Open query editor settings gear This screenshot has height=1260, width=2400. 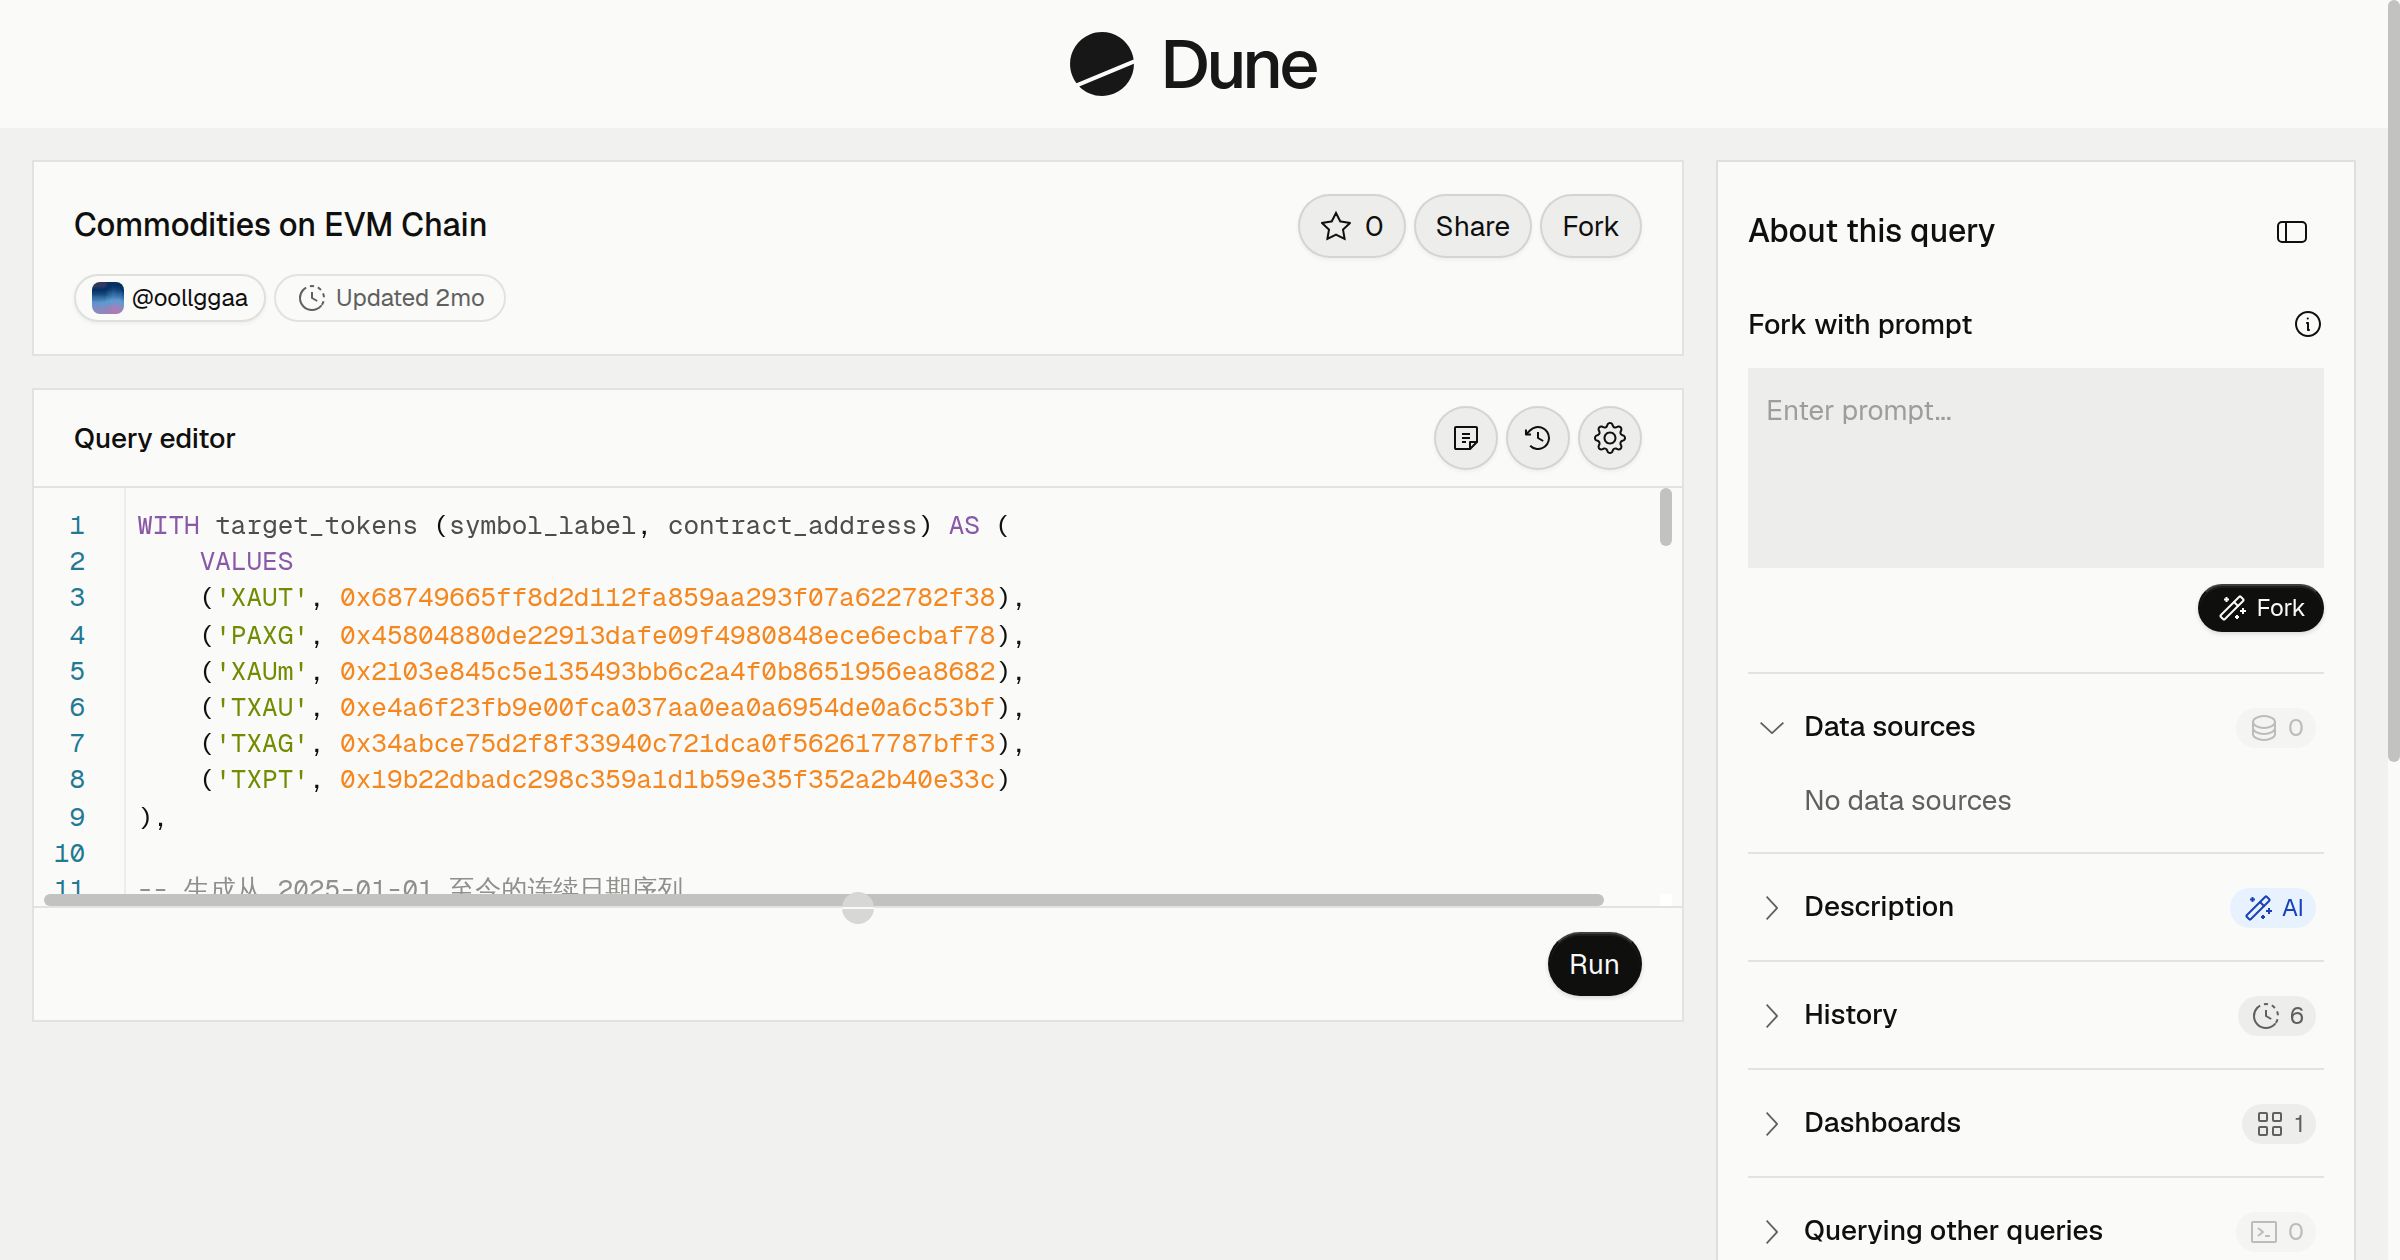pos(1610,438)
